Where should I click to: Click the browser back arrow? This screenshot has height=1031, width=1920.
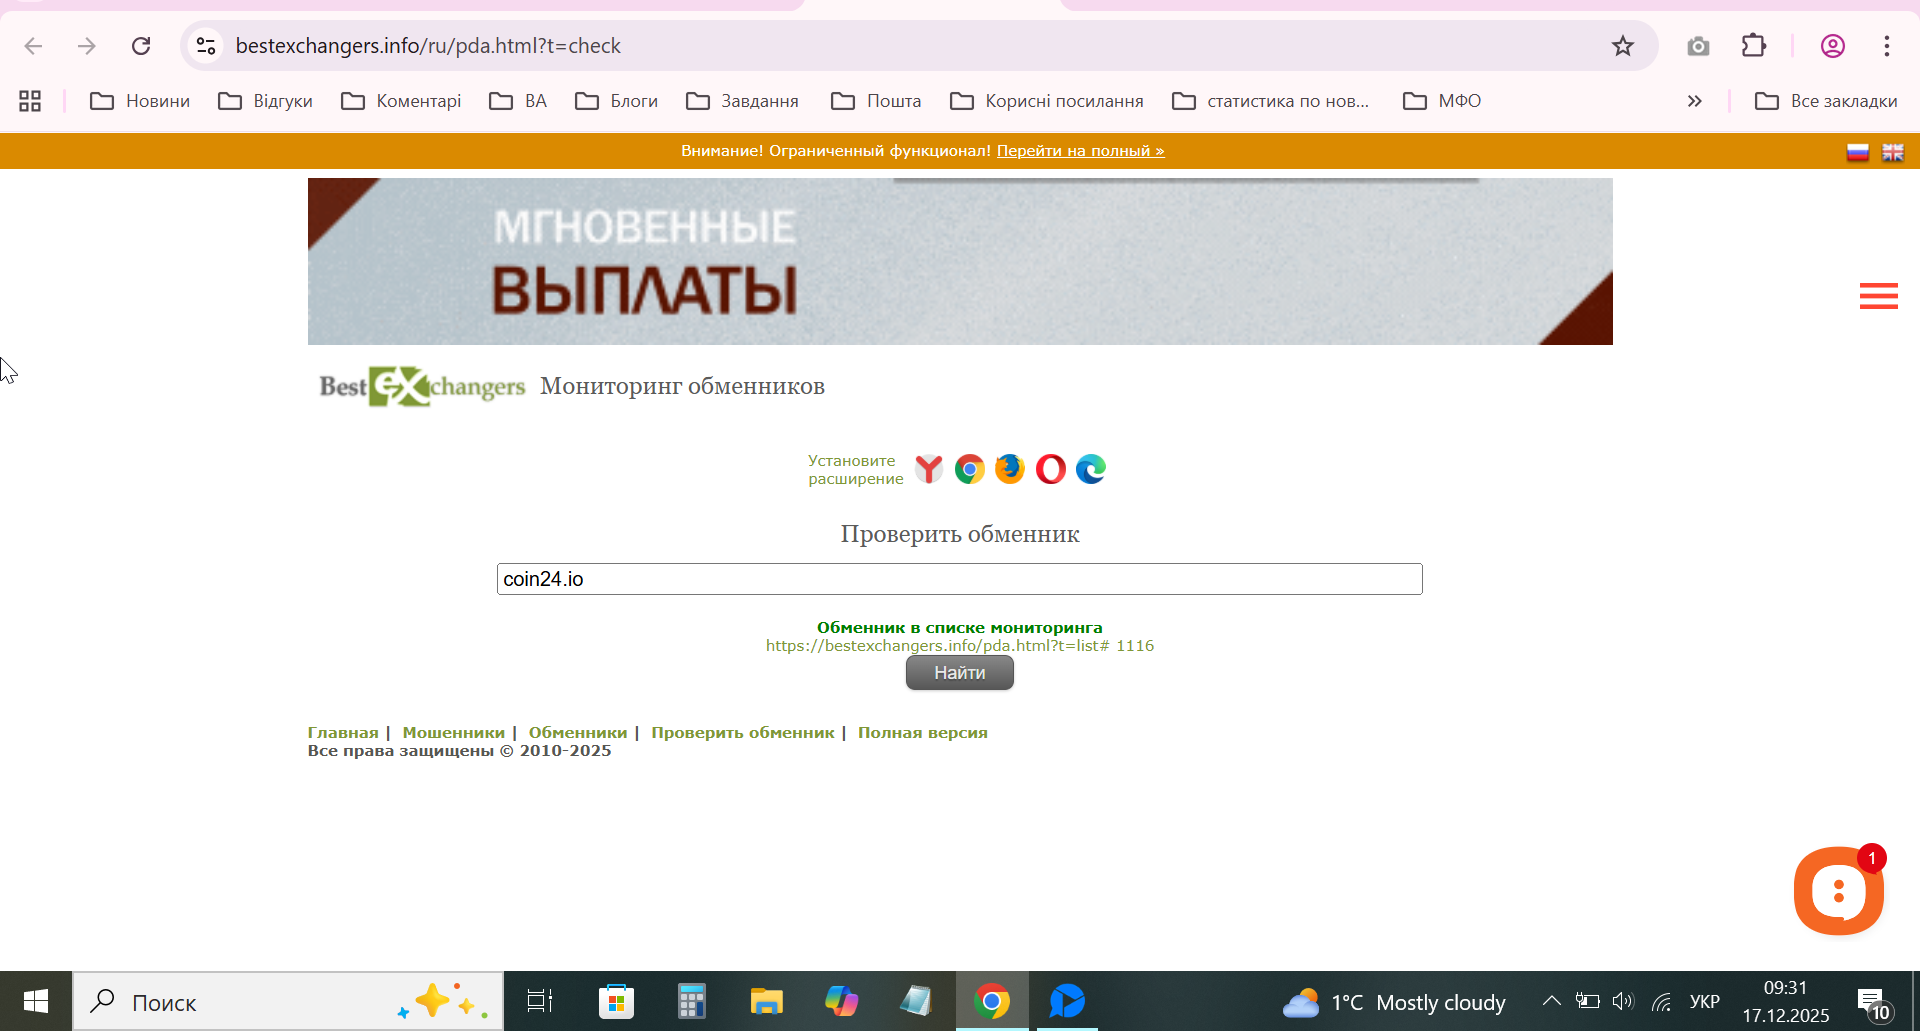pos(33,46)
